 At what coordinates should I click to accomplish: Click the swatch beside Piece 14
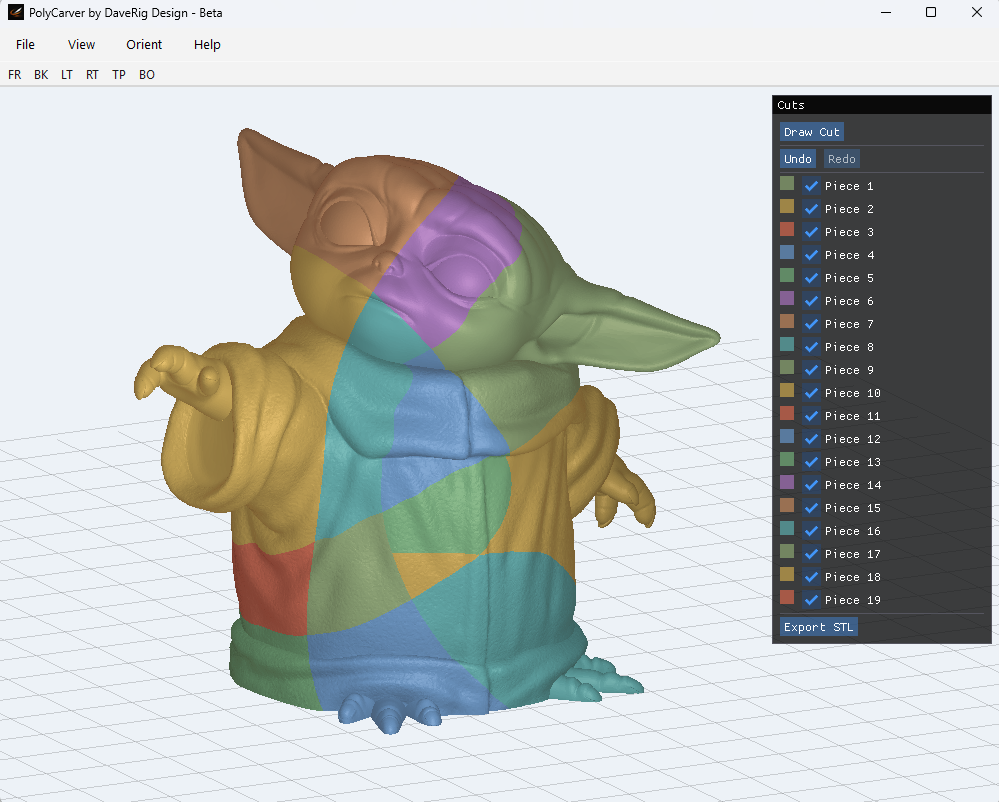click(787, 482)
